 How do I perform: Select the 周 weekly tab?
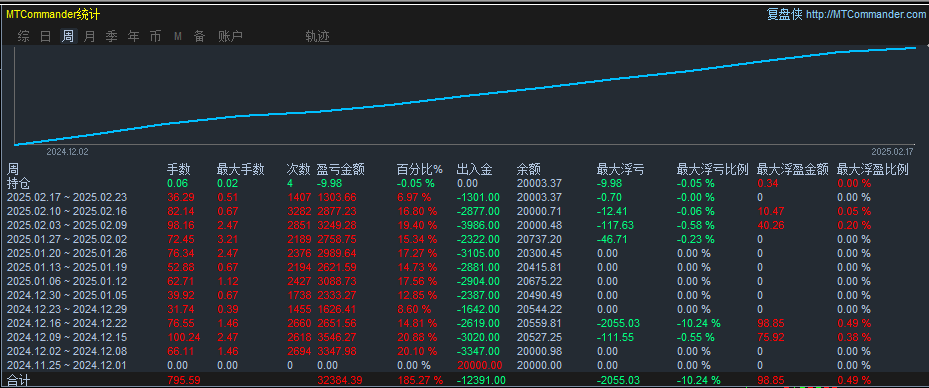click(68, 37)
